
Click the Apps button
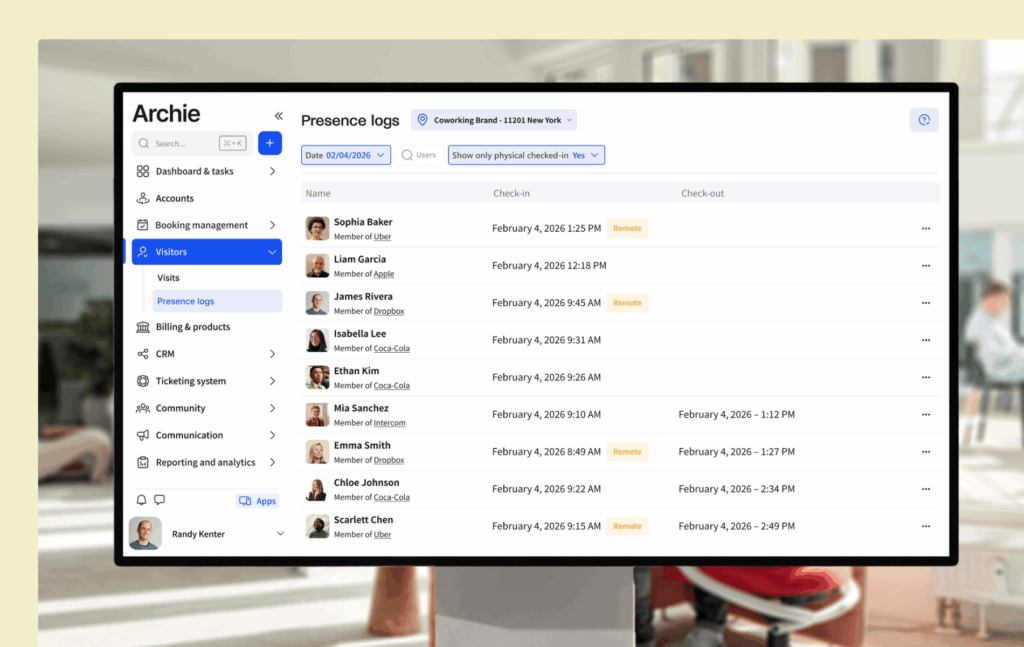[257, 501]
